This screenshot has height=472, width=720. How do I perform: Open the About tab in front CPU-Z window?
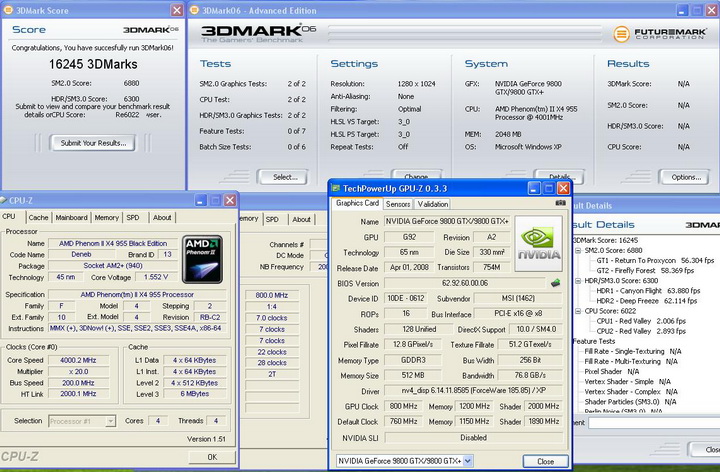coord(162,218)
